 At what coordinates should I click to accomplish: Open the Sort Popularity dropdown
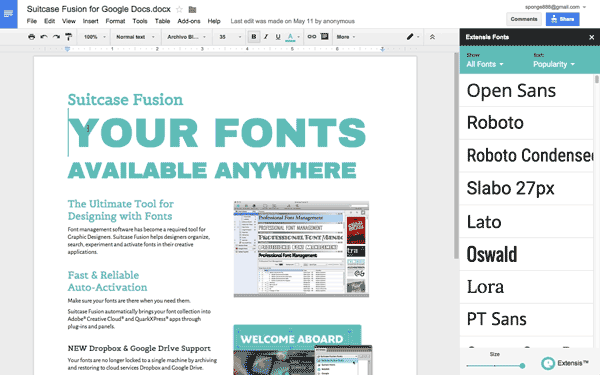[554, 64]
